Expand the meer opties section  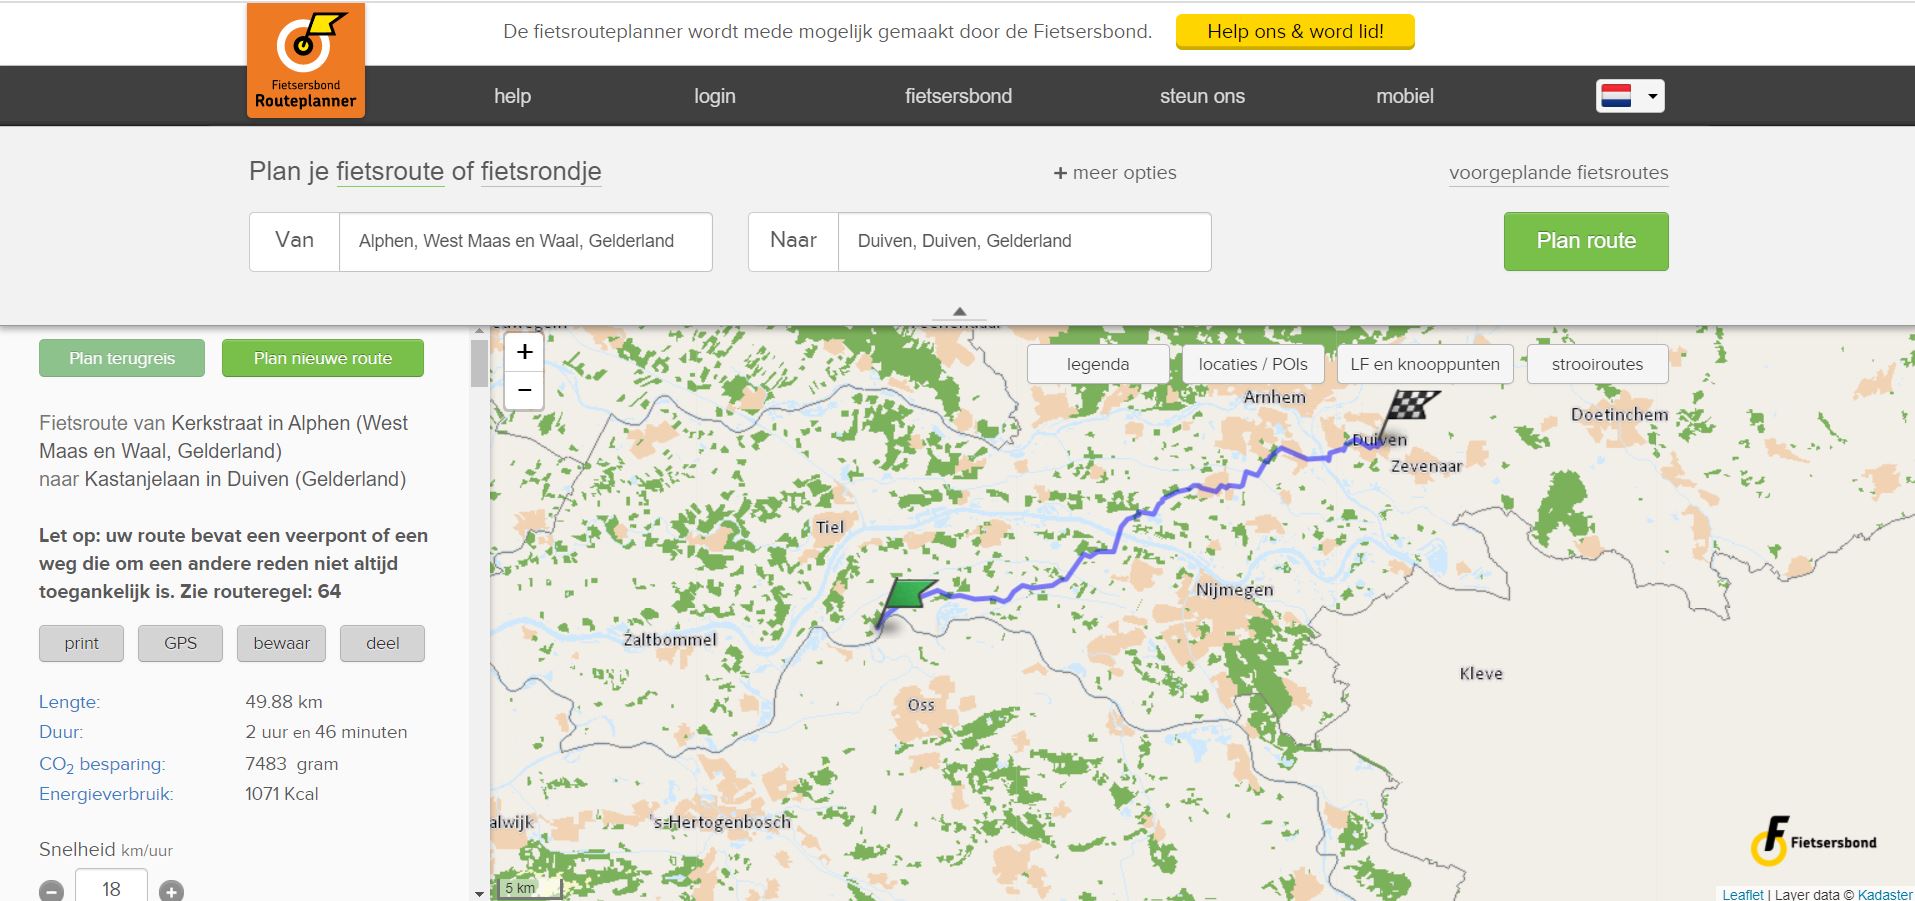1114,173
